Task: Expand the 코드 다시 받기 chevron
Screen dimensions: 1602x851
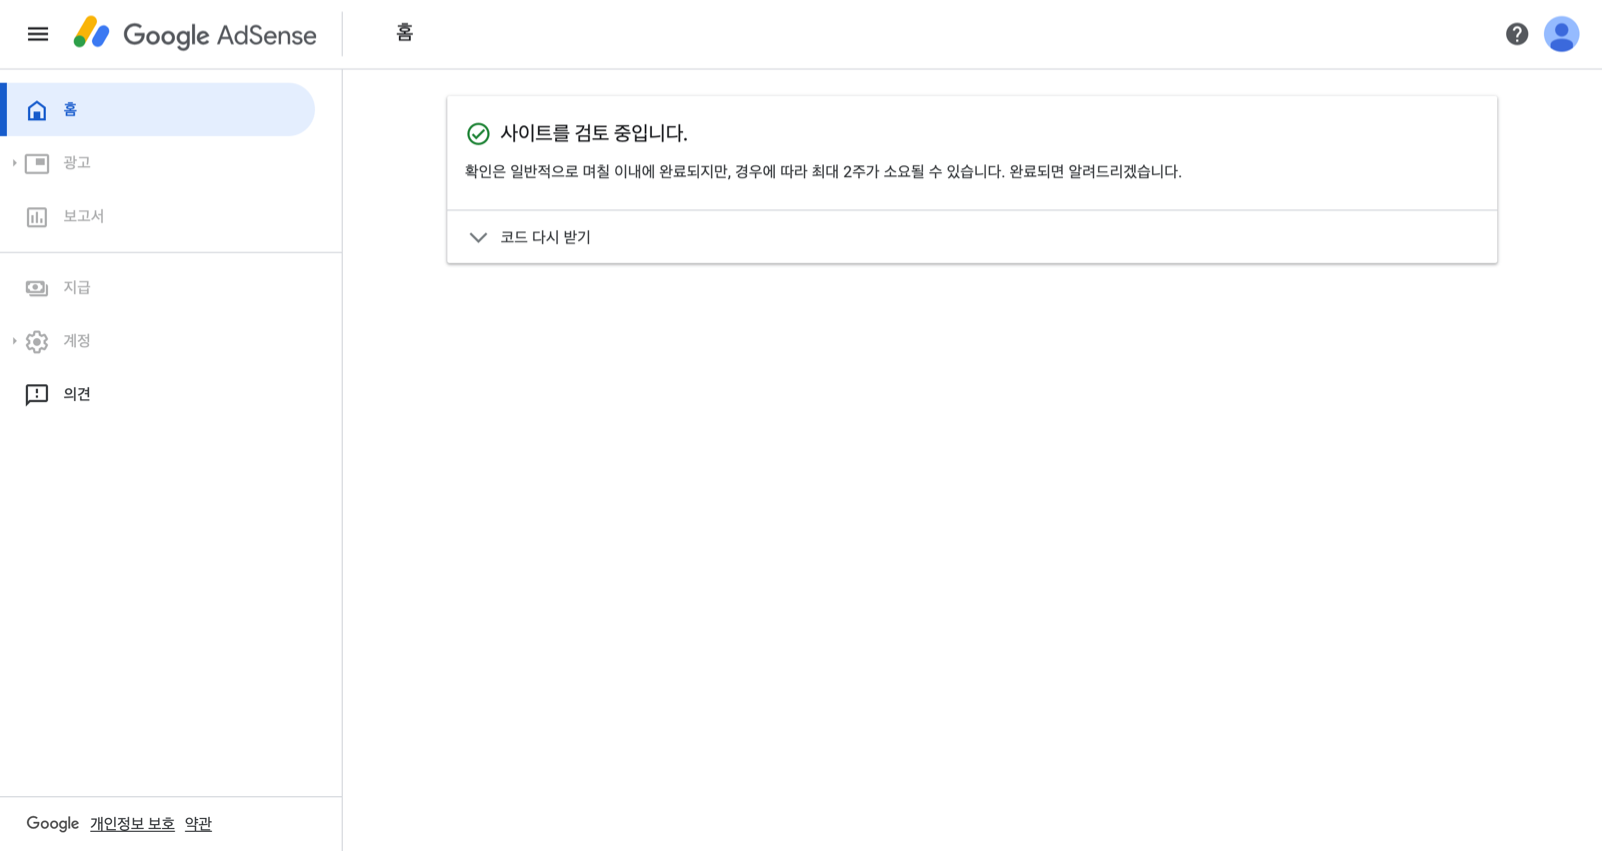Action: pos(478,237)
